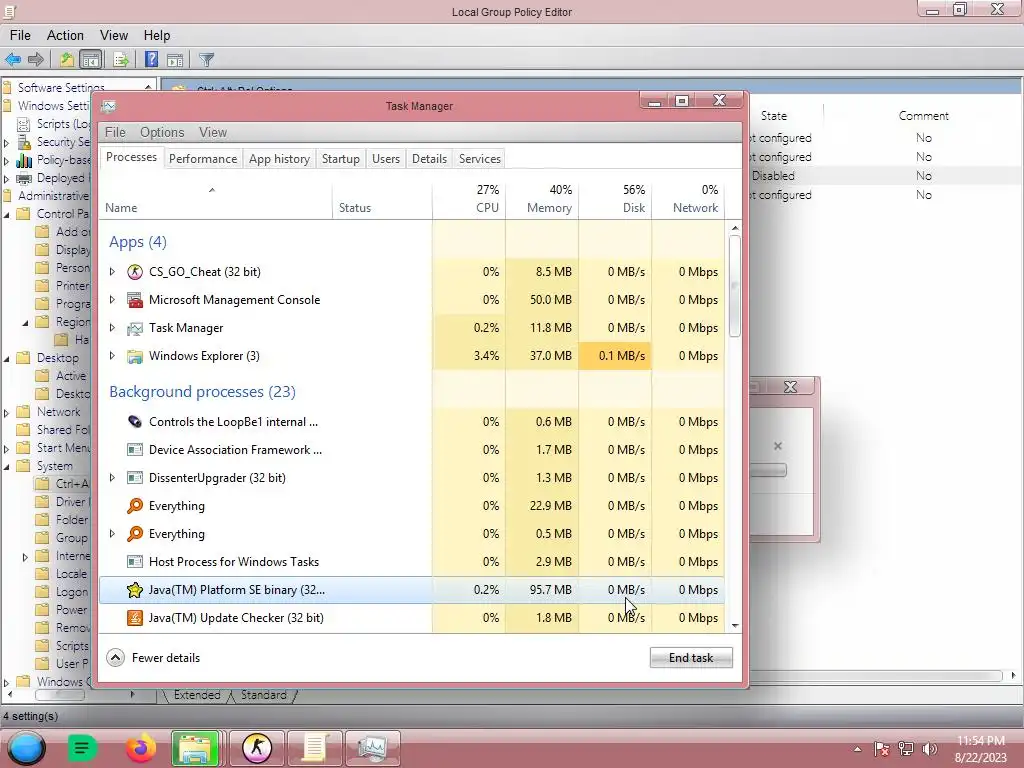1024x768 pixels.
Task: Click Java Update Checker process icon
Action: pos(135,618)
